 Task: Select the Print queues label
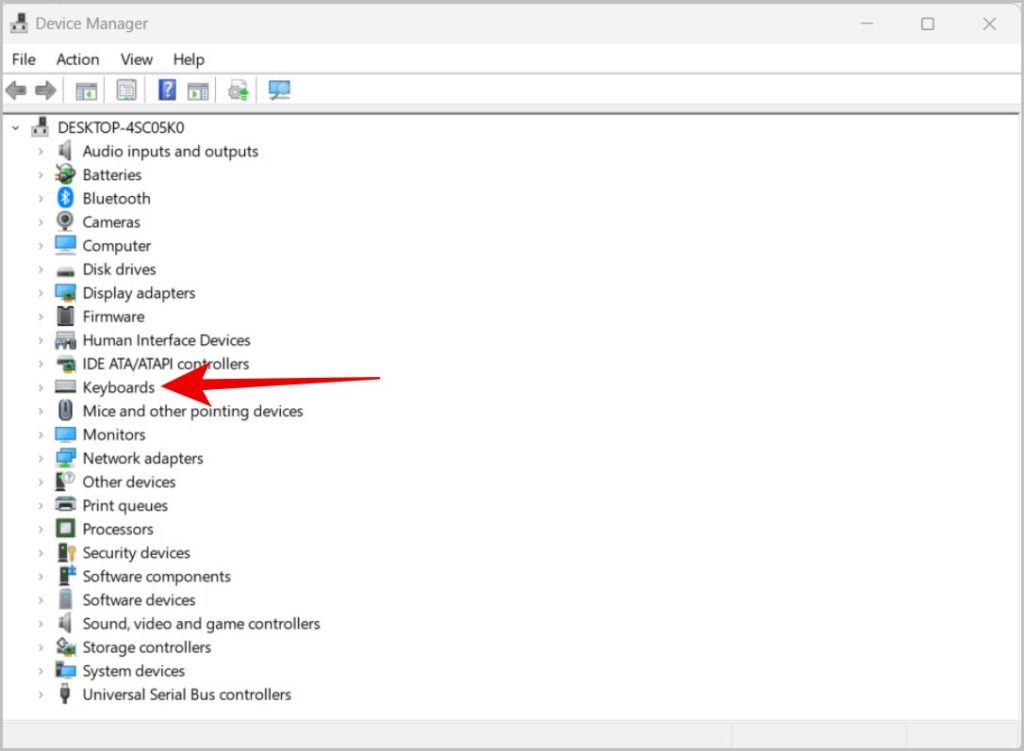[x=125, y=505]
